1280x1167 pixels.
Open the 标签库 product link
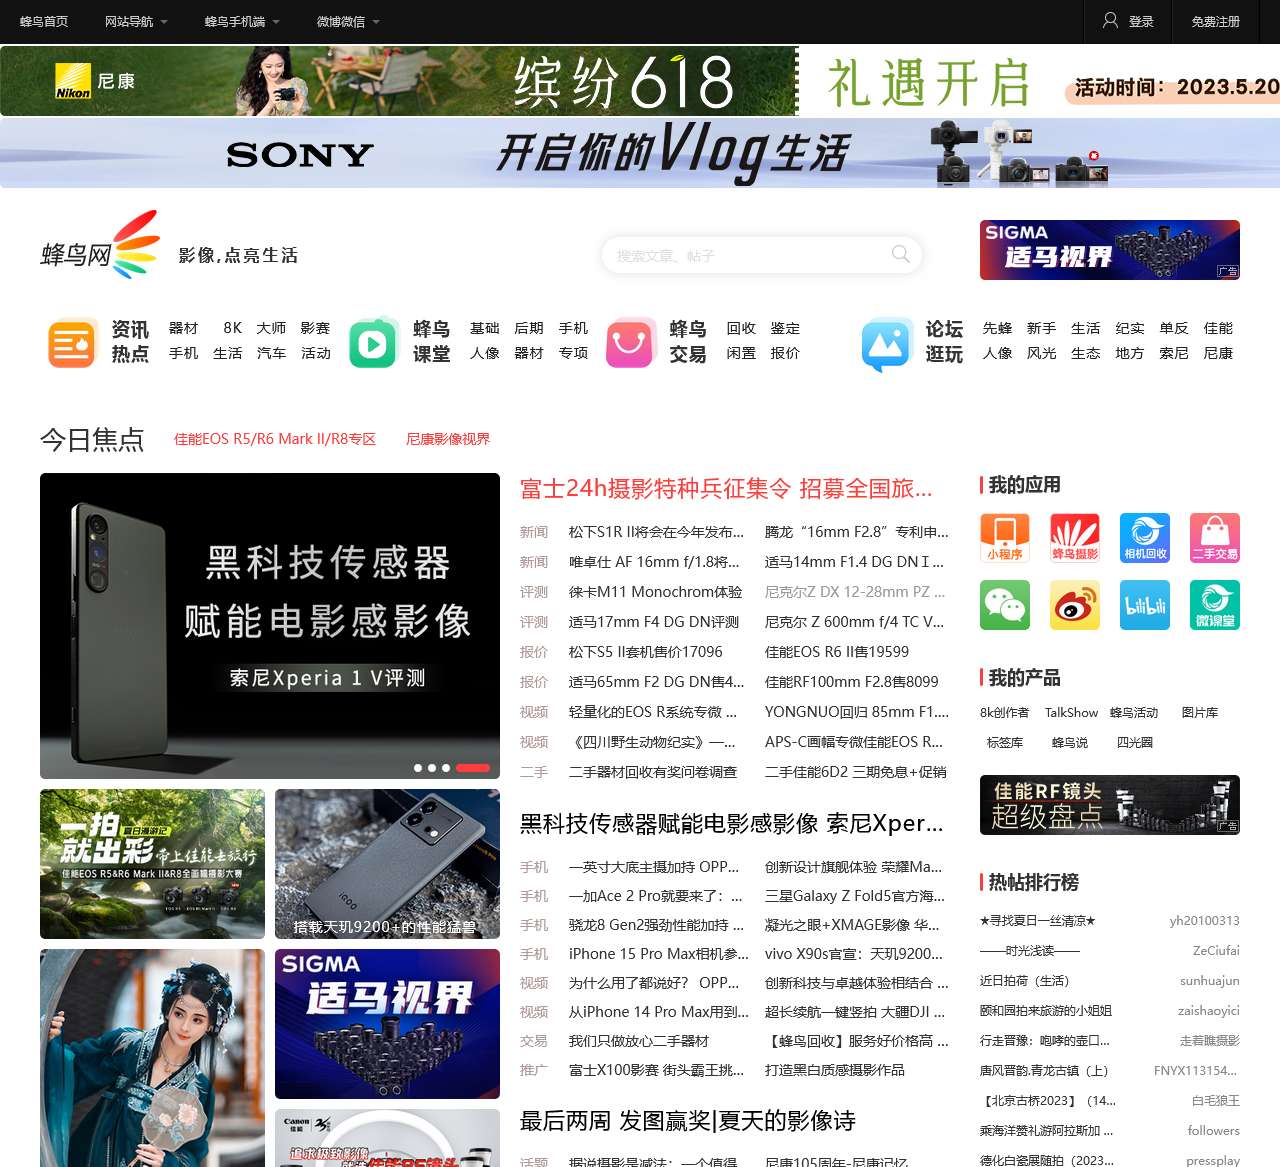[x=1005, y=743]
